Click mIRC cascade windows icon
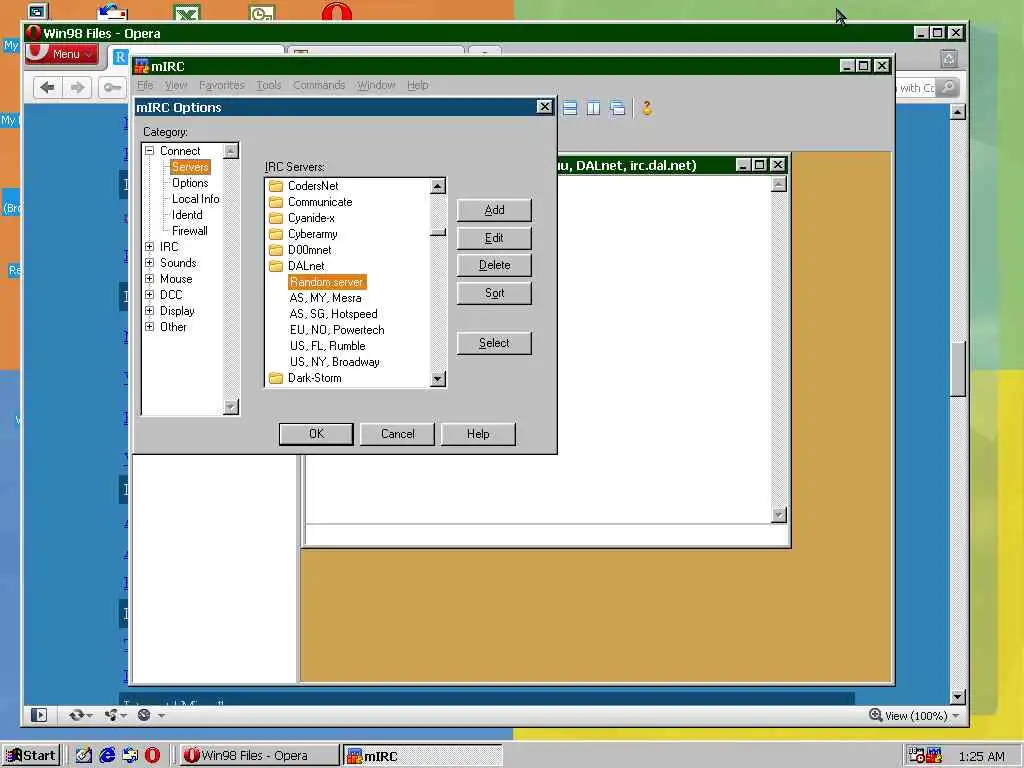This screenshot has width=1024, height=768. (617, 108)
